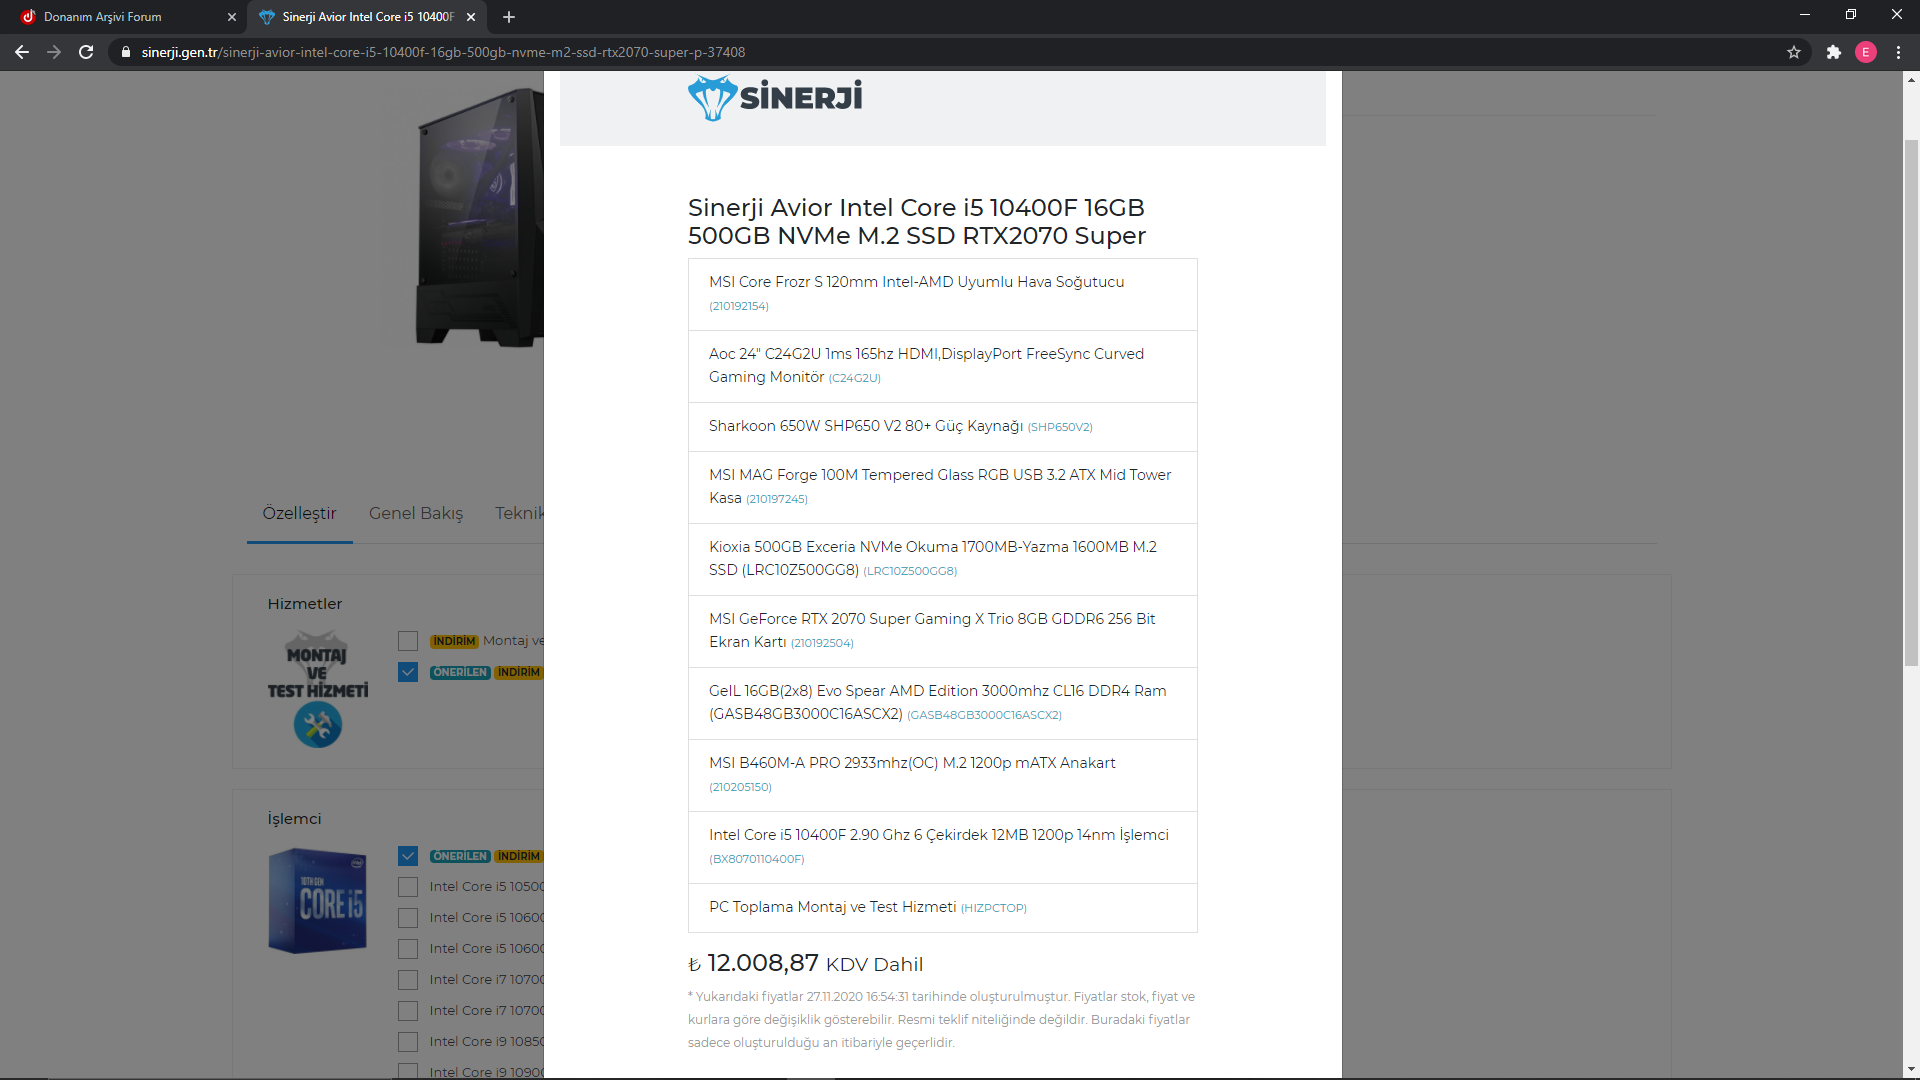Click the 12.008,87 KDV Dahil price
The width and height of the screenshot is (1920, 1080).
pos(806,964)
